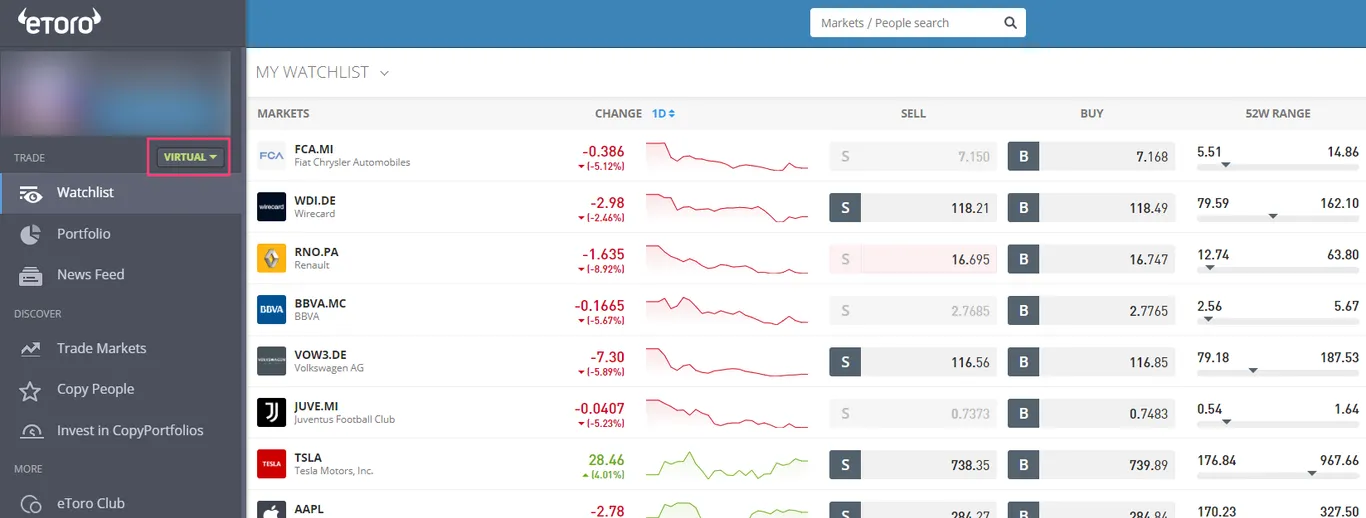1366x518 pixels.
Task: Open the VIRTUAL account dropdown
Action: point(189,157)
